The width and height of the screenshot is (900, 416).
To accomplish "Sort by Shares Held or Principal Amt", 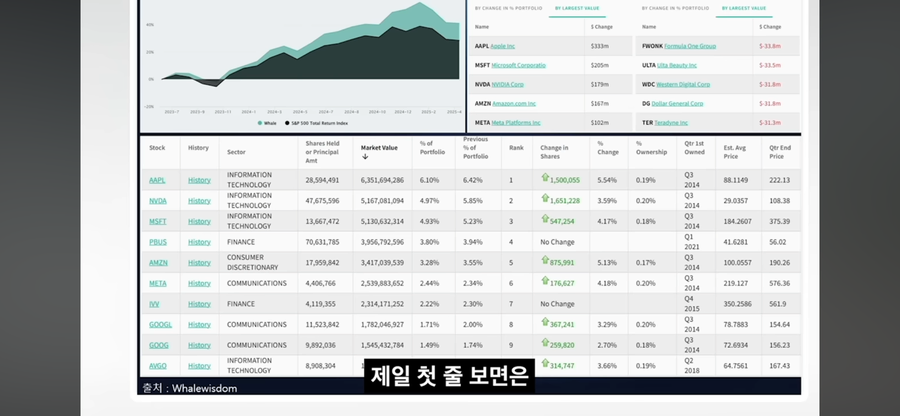I will coord(323,152).
